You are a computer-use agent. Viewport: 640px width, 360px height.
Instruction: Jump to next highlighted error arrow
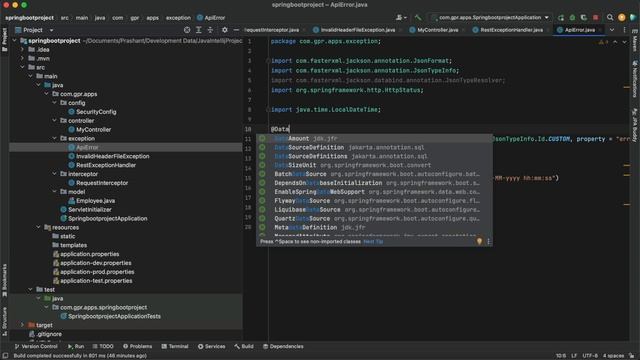coord(625,42)
